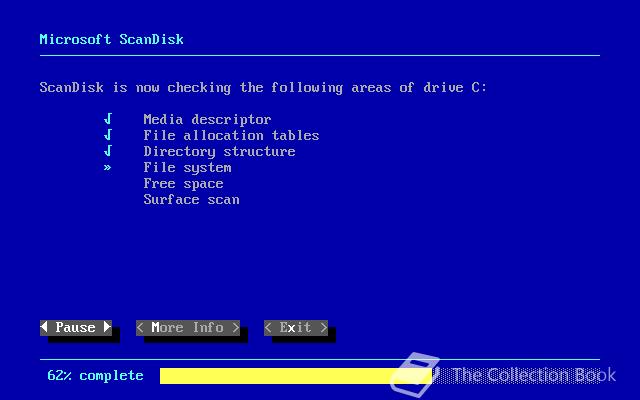Click the checkmark beside Directory structure
Image resolution: width=640 pixels, height=400 pixels.
point(108,151)
